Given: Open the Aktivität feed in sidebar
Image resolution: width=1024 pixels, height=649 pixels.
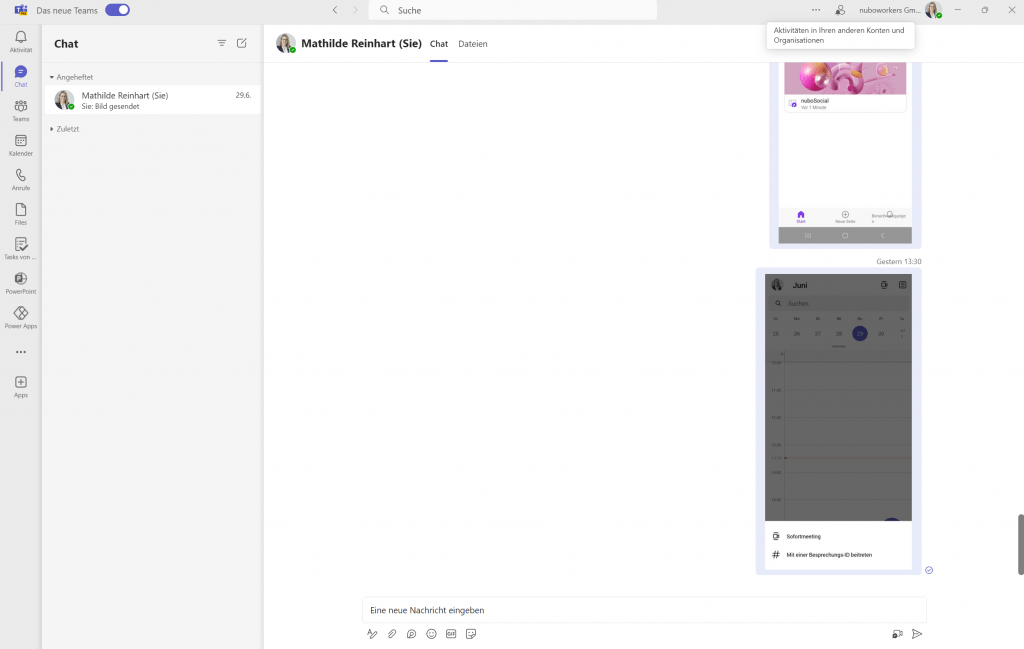Looking at the screenshot, I should point(20,41).
